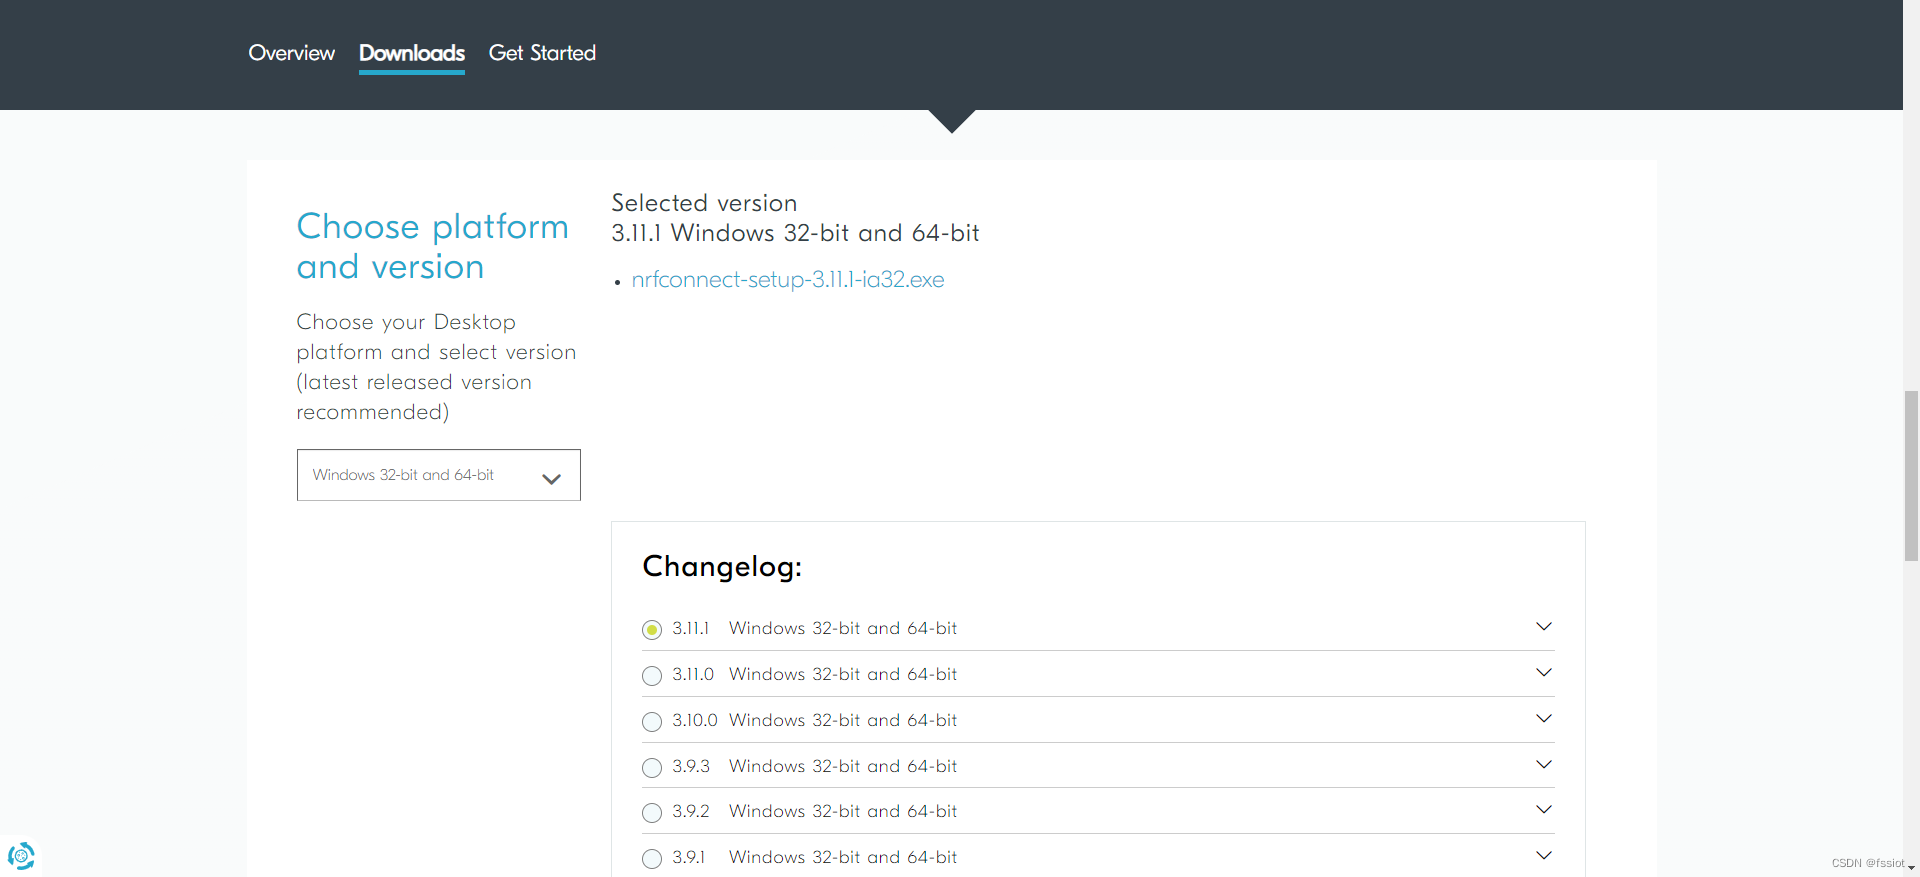
Task: Select the 3.11.1 version radio button
Action: coord(652,629)
